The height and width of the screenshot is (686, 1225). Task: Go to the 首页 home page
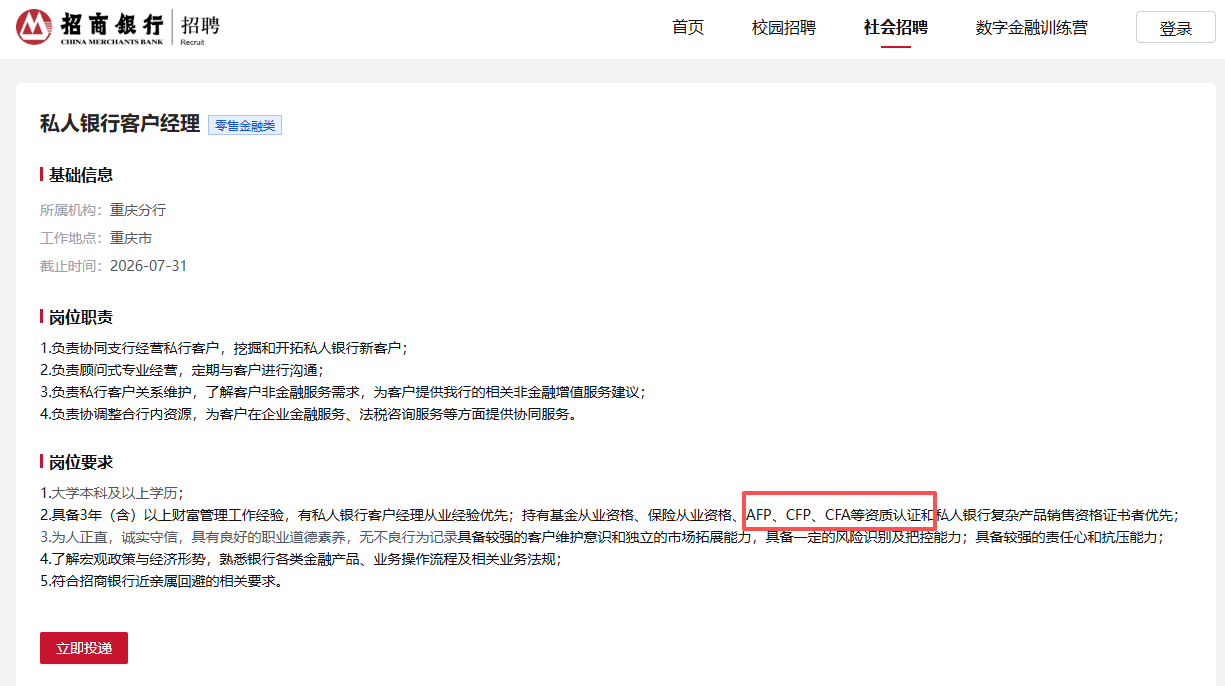point(688,28)
